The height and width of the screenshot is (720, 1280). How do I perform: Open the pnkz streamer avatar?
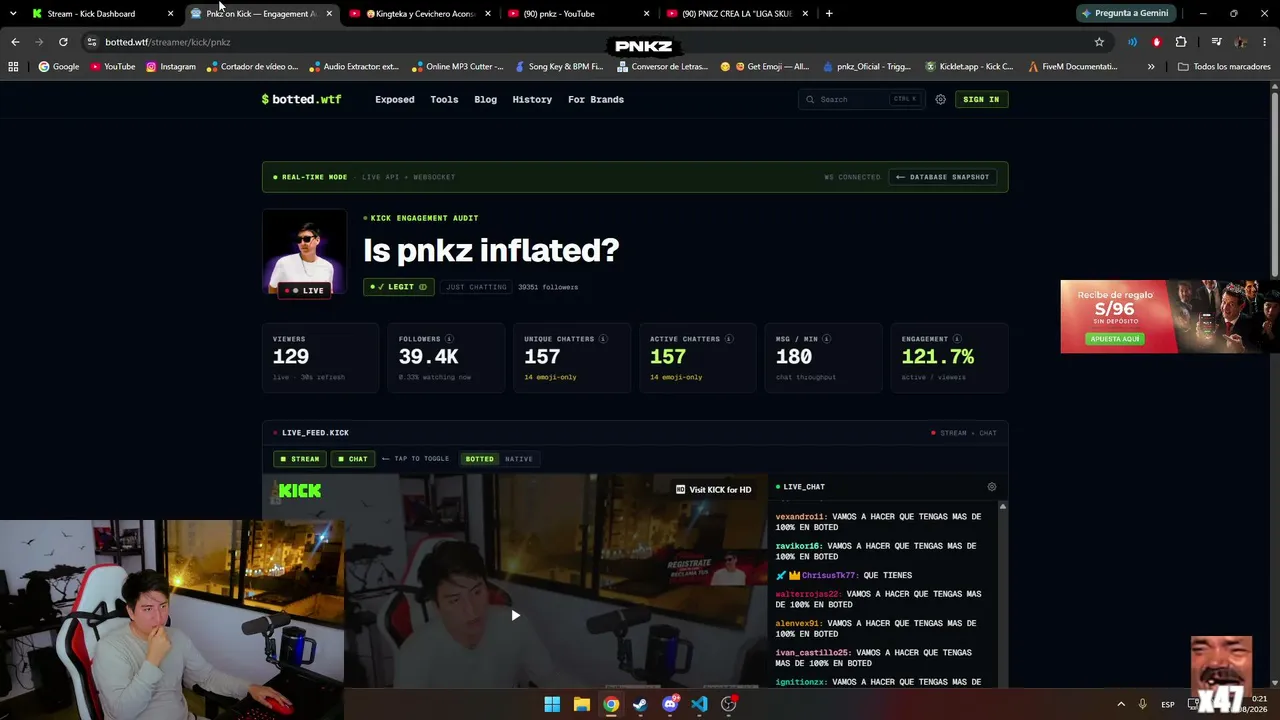(304, 253)
